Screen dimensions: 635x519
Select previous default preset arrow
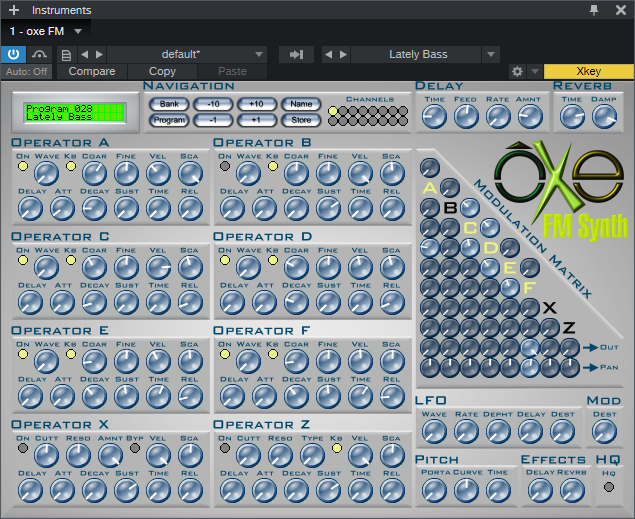[x=84, y=54]
